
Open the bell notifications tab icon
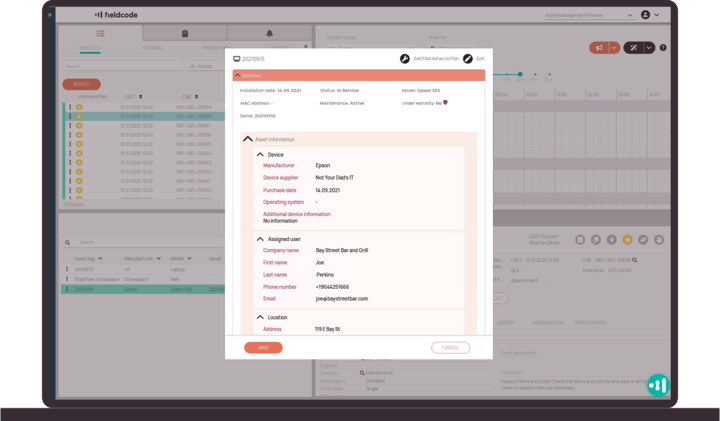click(x=269, y=34)
